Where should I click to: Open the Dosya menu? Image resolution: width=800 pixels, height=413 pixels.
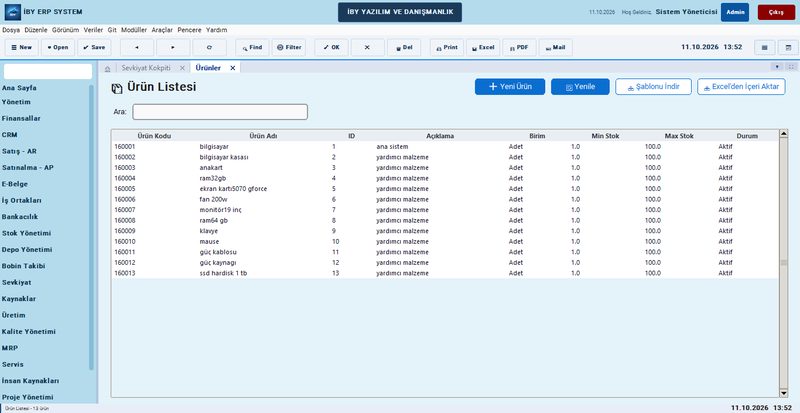click(x=11, y=30)
